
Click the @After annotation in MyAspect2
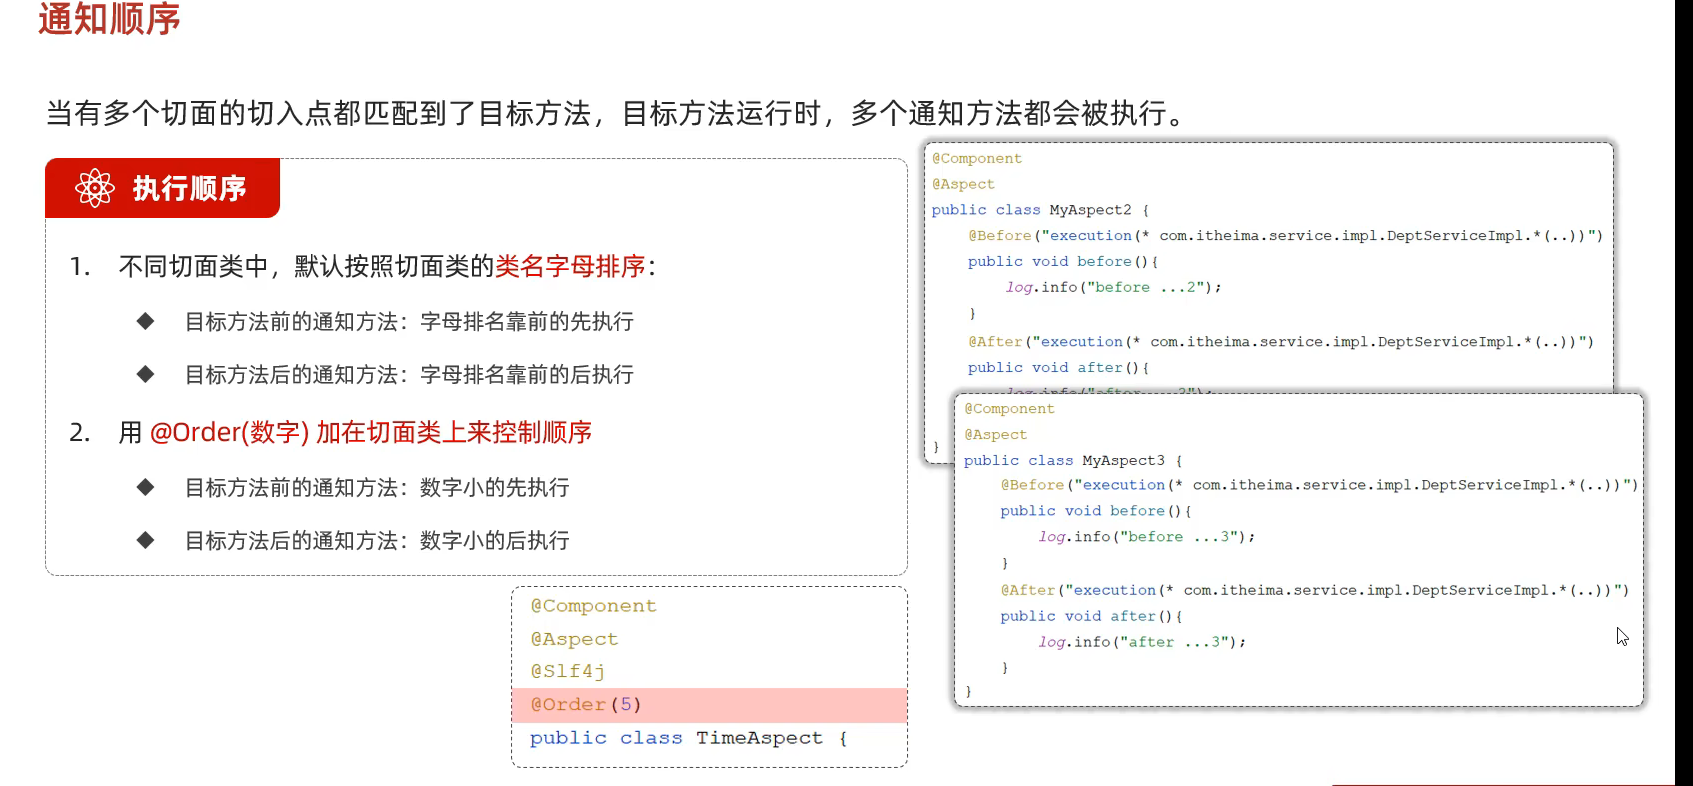point(995,342)
